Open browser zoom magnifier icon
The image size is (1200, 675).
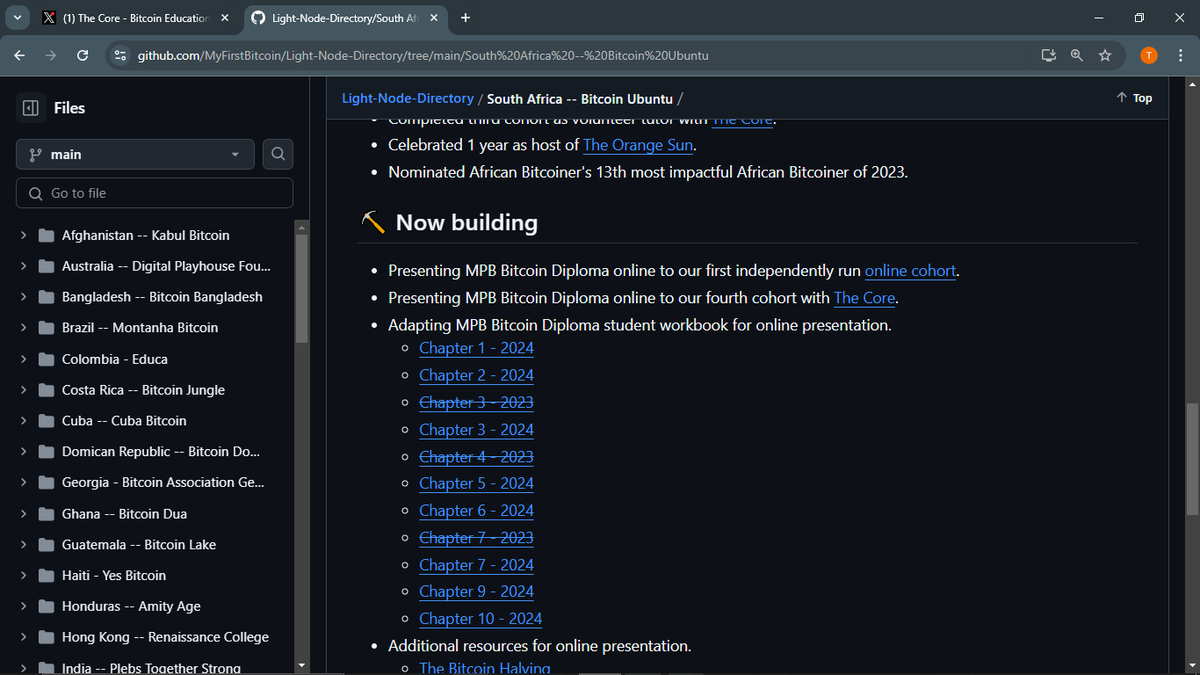[1077, 55]
